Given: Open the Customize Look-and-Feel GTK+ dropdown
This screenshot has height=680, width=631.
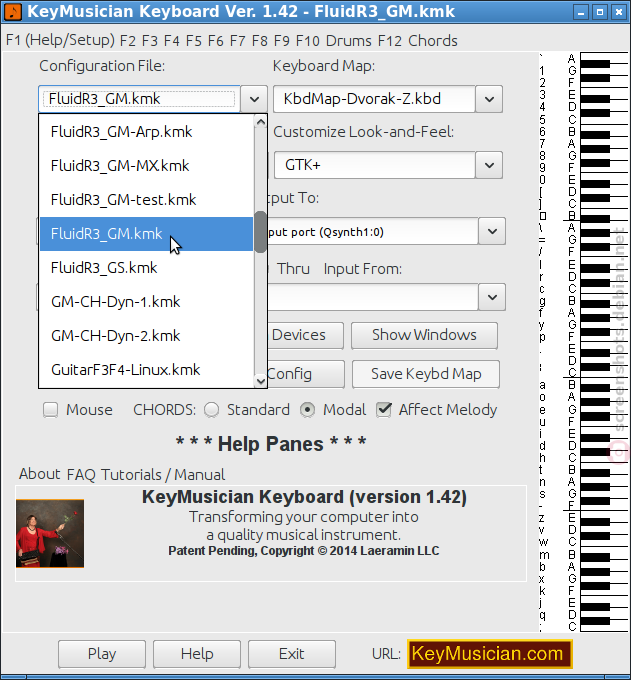Looking at the screenshot, I should coord(489,165).
